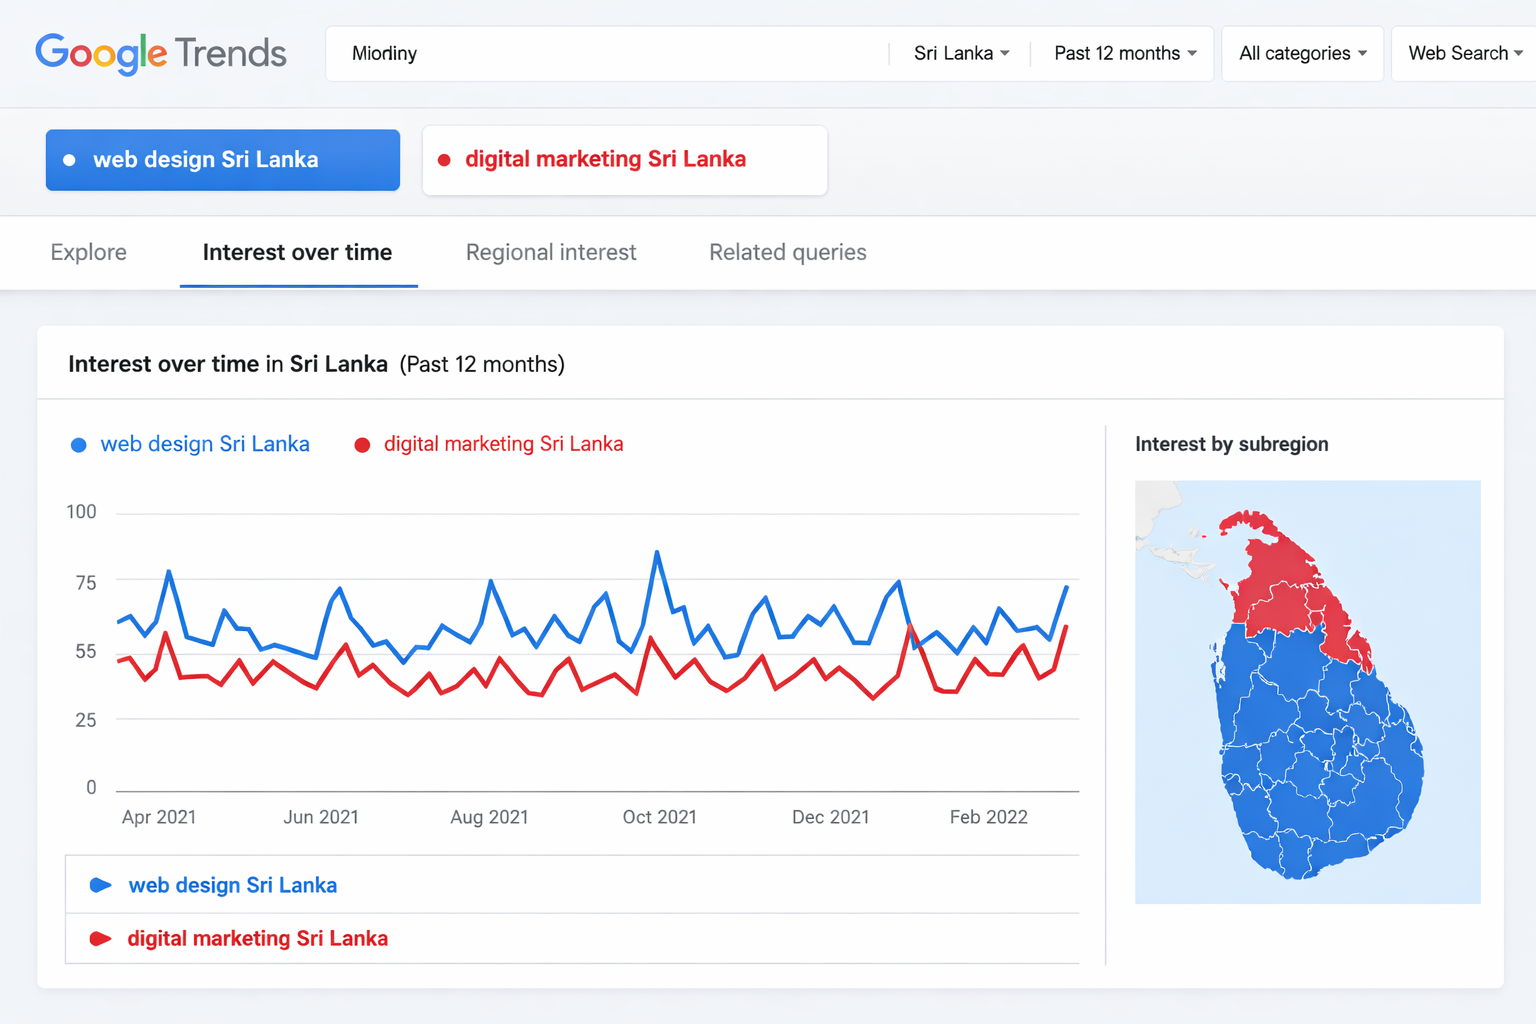Go to the Related queries tab

pos(787,253)
